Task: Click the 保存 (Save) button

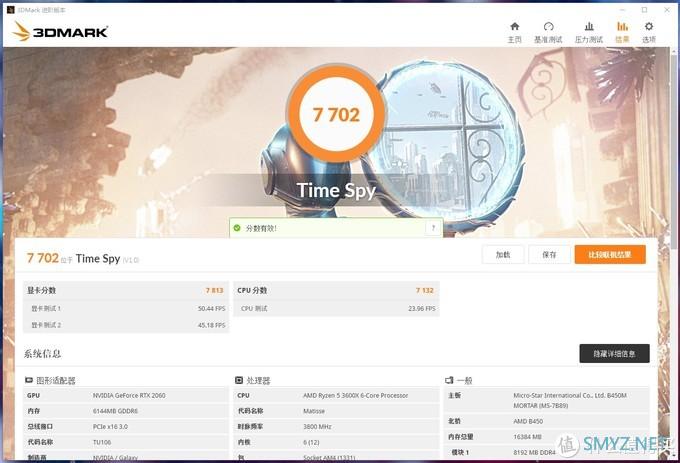Action: coord(549,254)
